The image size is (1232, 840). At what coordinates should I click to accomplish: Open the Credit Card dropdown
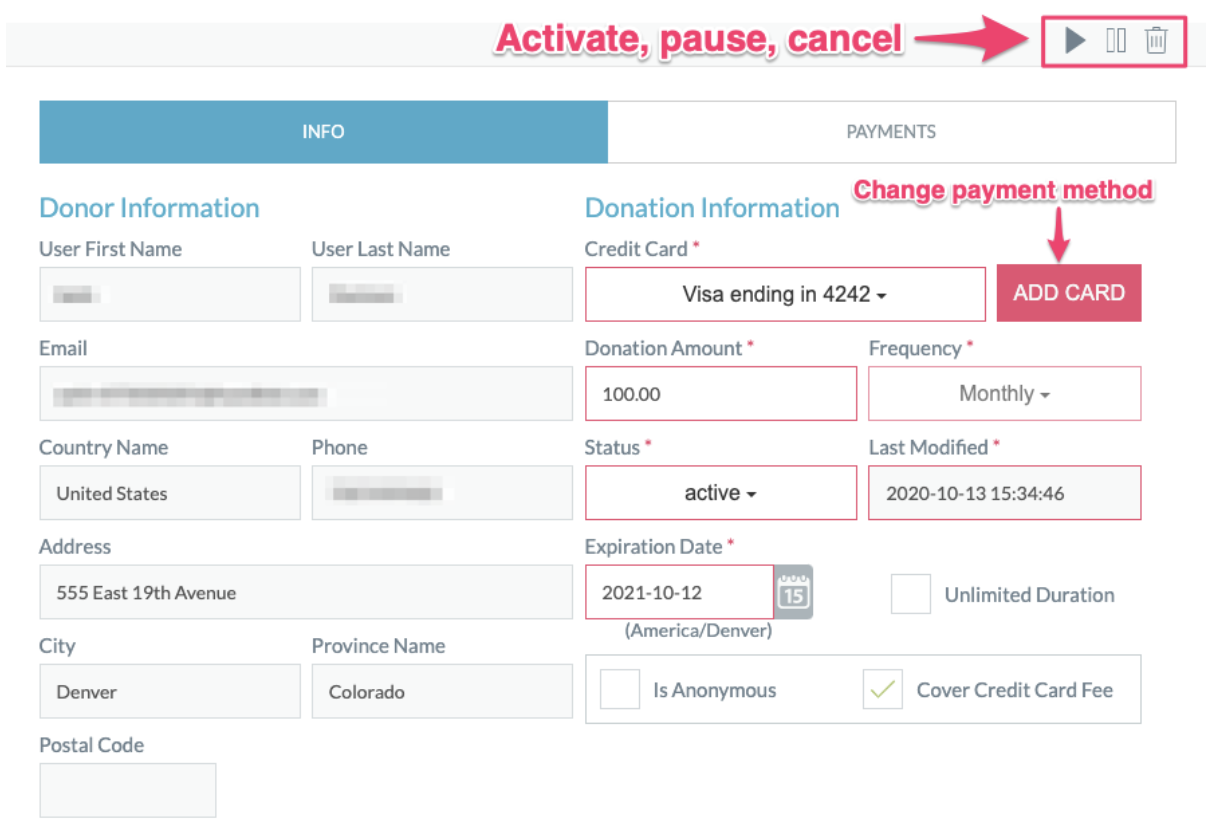785,294
